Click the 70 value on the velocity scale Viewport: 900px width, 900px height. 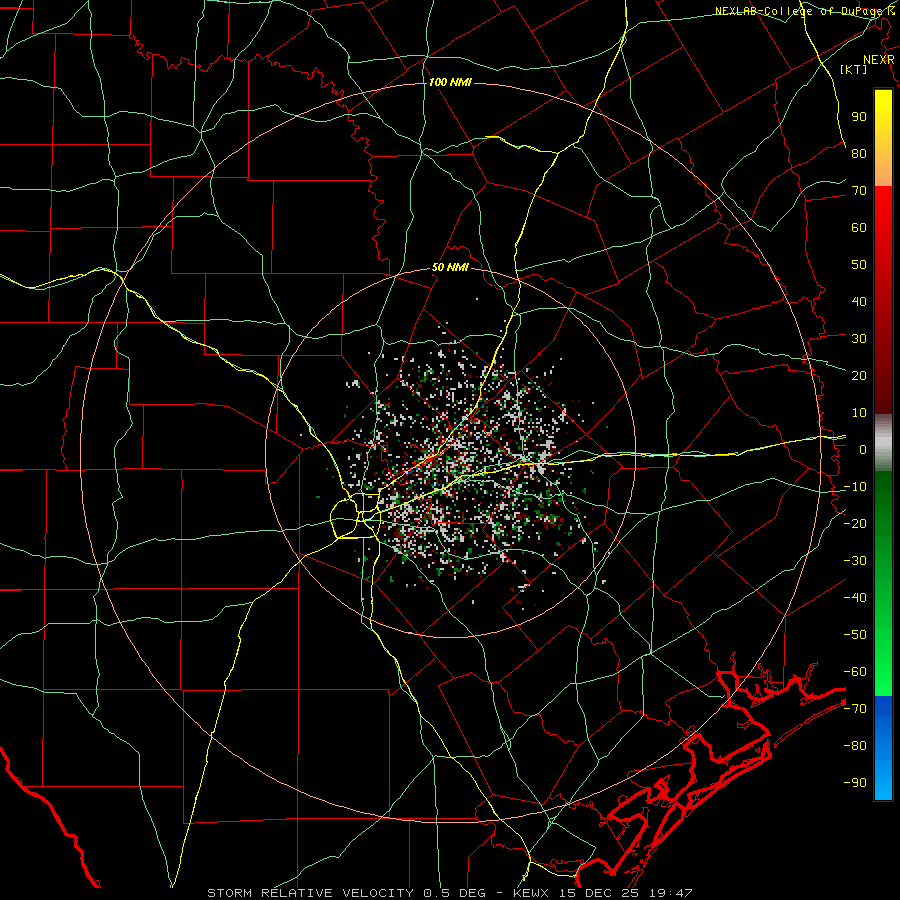(x=859, y=191)
